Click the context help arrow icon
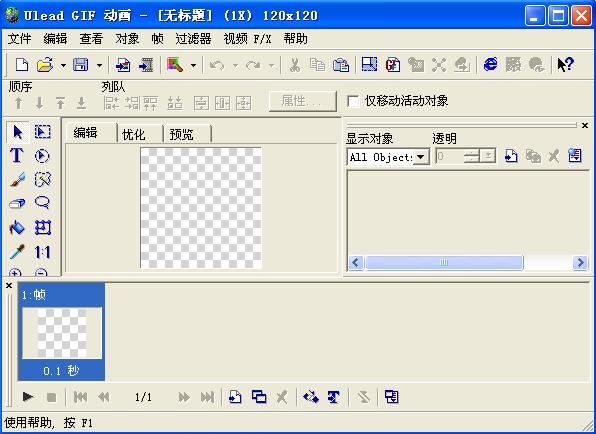 (x=565, y=65)
